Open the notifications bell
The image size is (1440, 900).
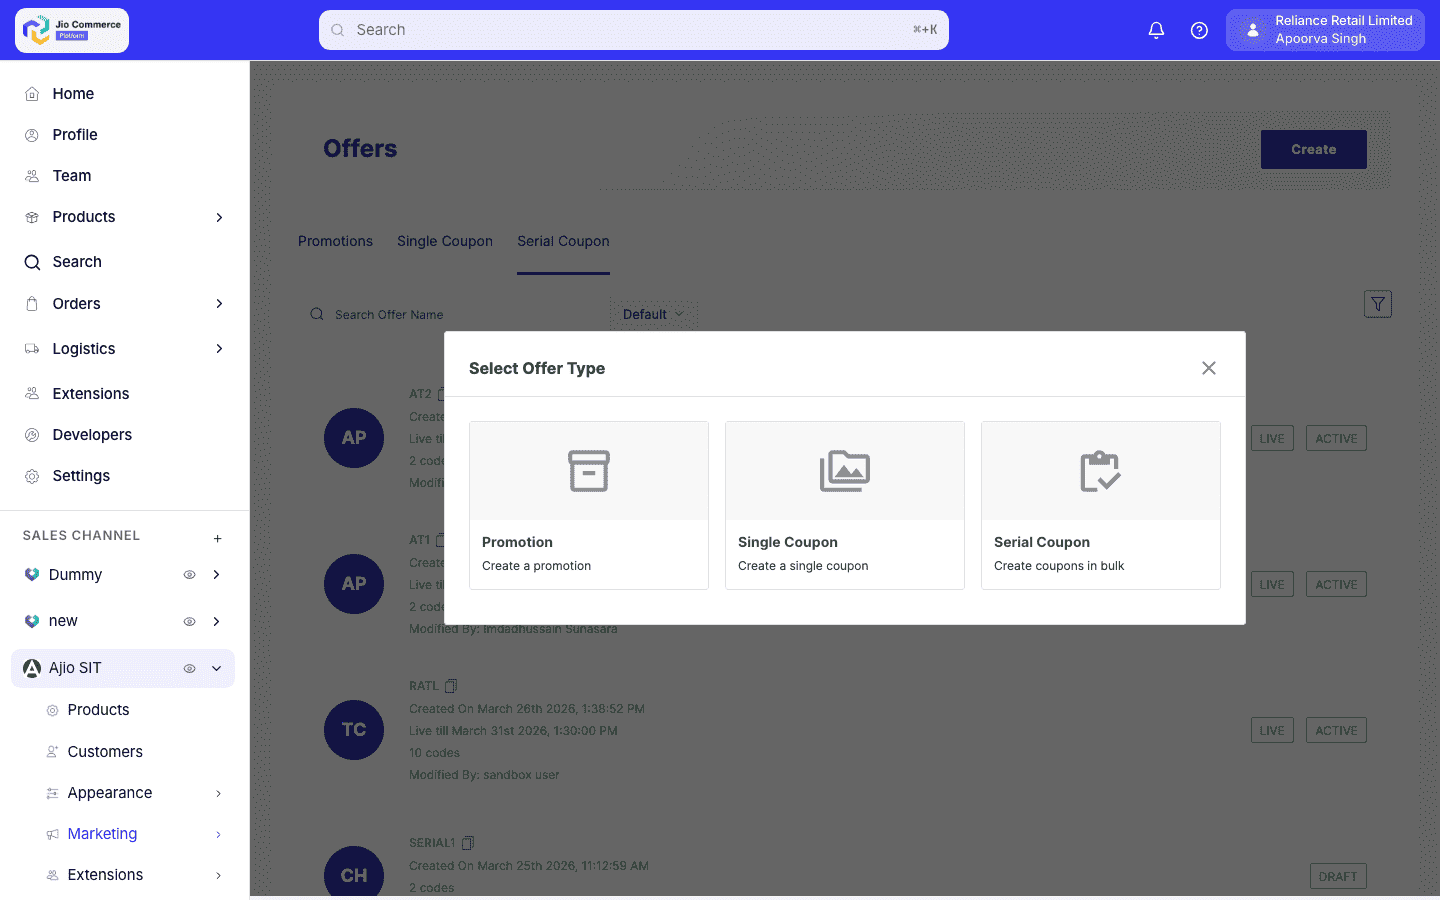[x=1156, y=30]
